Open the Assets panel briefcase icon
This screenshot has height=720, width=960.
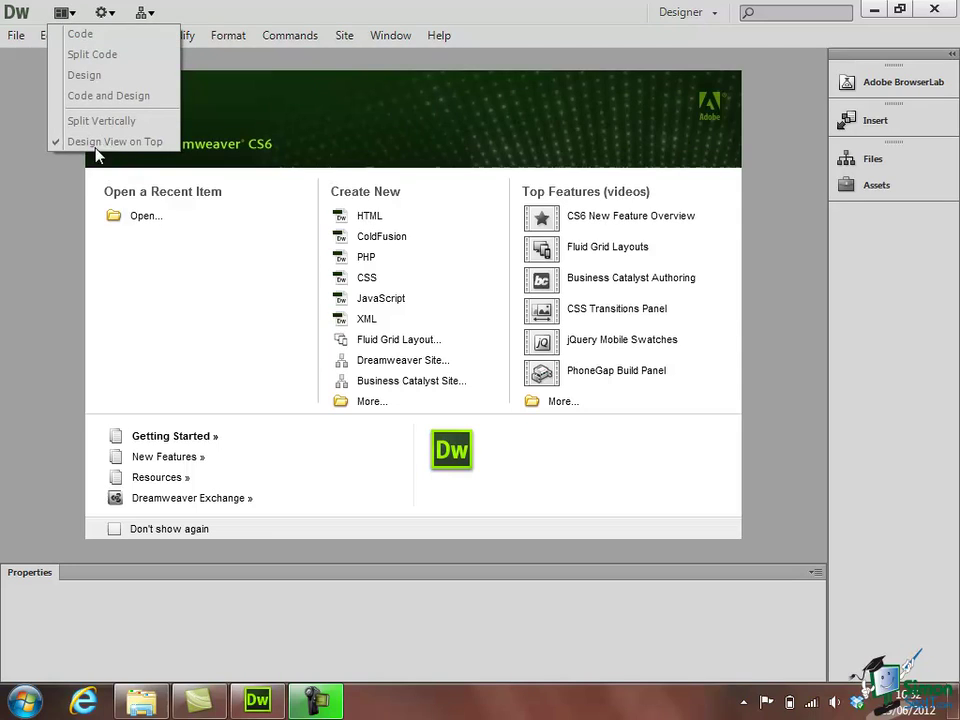(x=846, y=184)
